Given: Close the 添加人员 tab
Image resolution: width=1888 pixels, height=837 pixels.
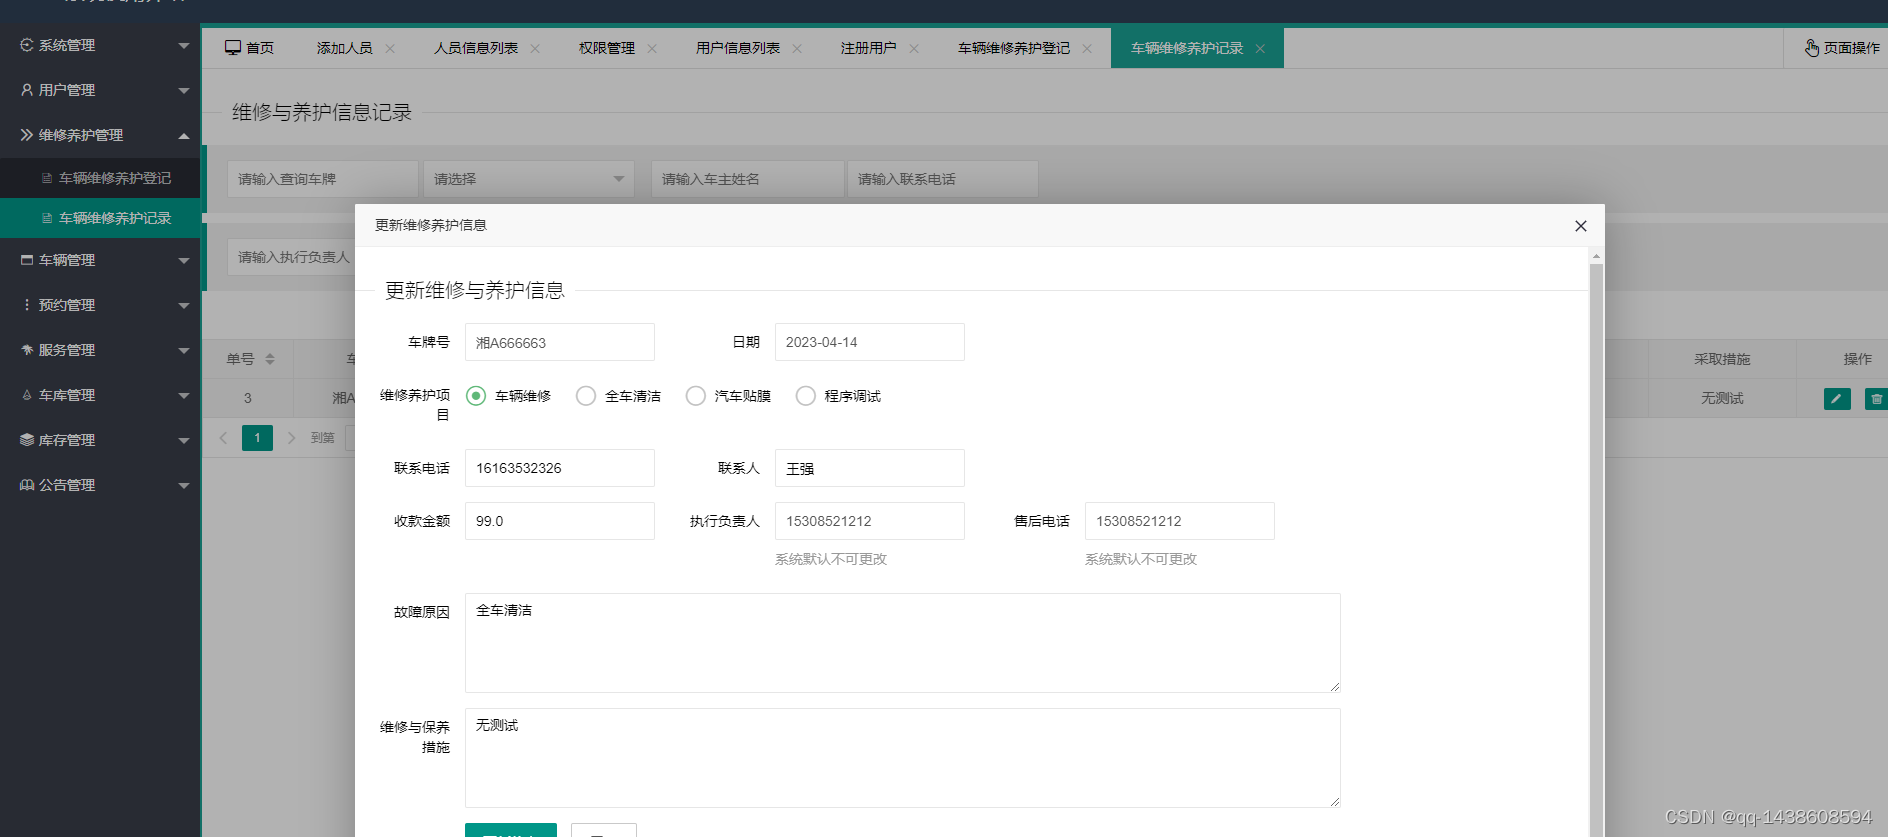Looking at the screenshot, I should [390, 48].
